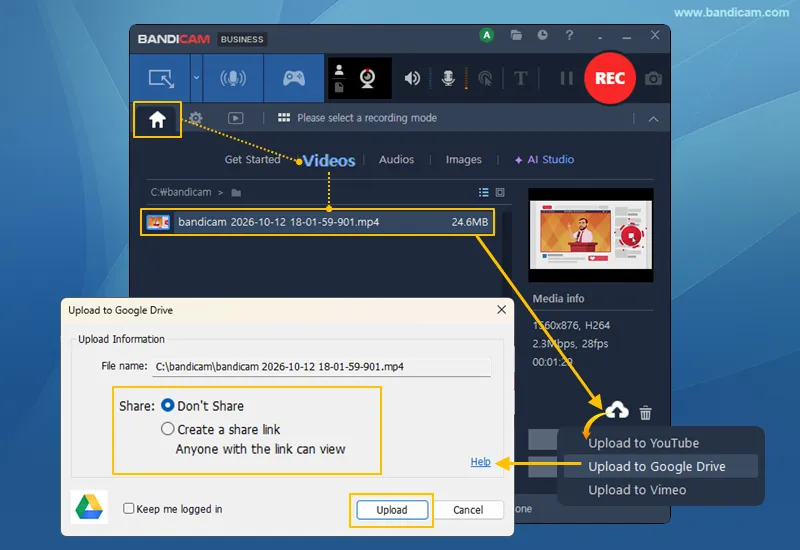Enable the Keep me logged in checkbox
800x550 pixels.
129,508
